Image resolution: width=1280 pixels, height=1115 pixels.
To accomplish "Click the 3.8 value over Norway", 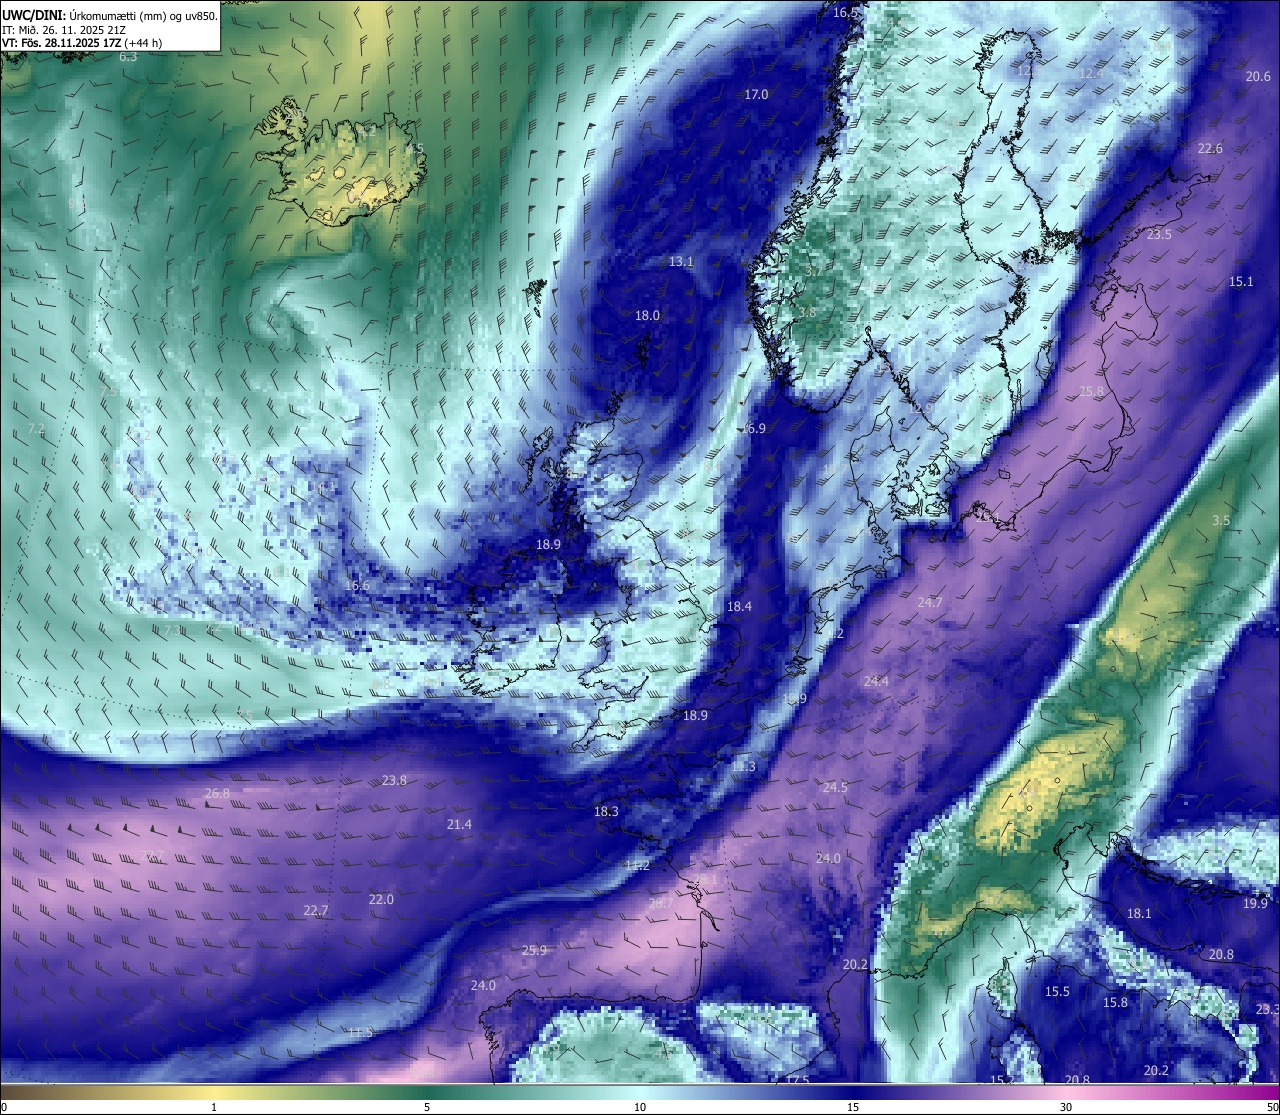I will coord(807,312).
